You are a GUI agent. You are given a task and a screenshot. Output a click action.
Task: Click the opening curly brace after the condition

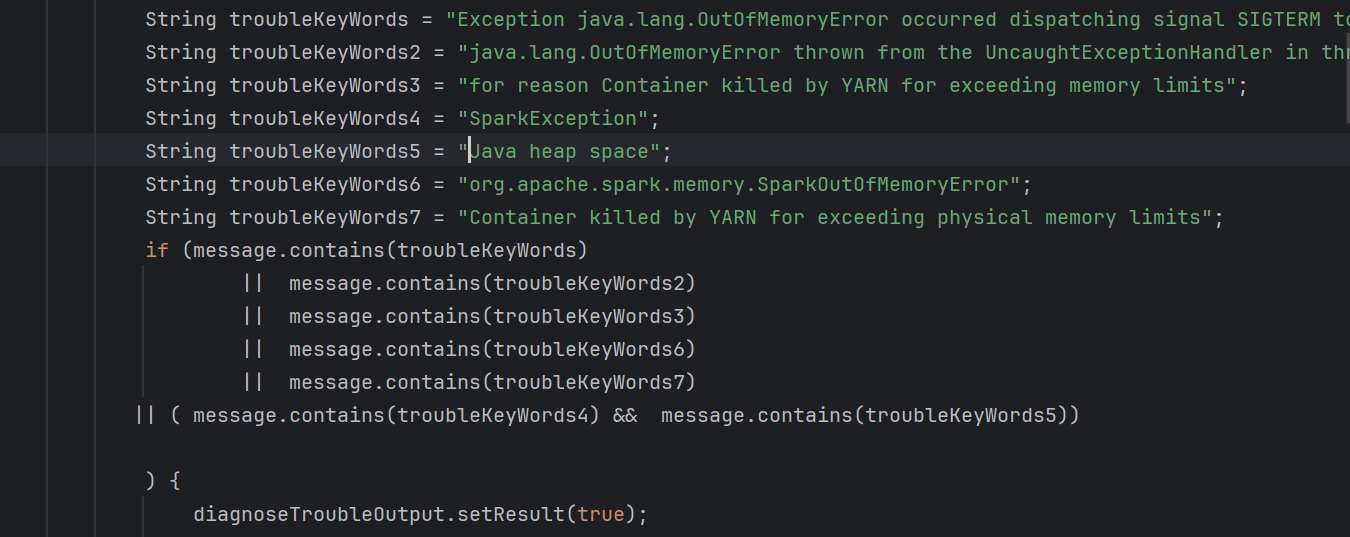coord(175,481)
